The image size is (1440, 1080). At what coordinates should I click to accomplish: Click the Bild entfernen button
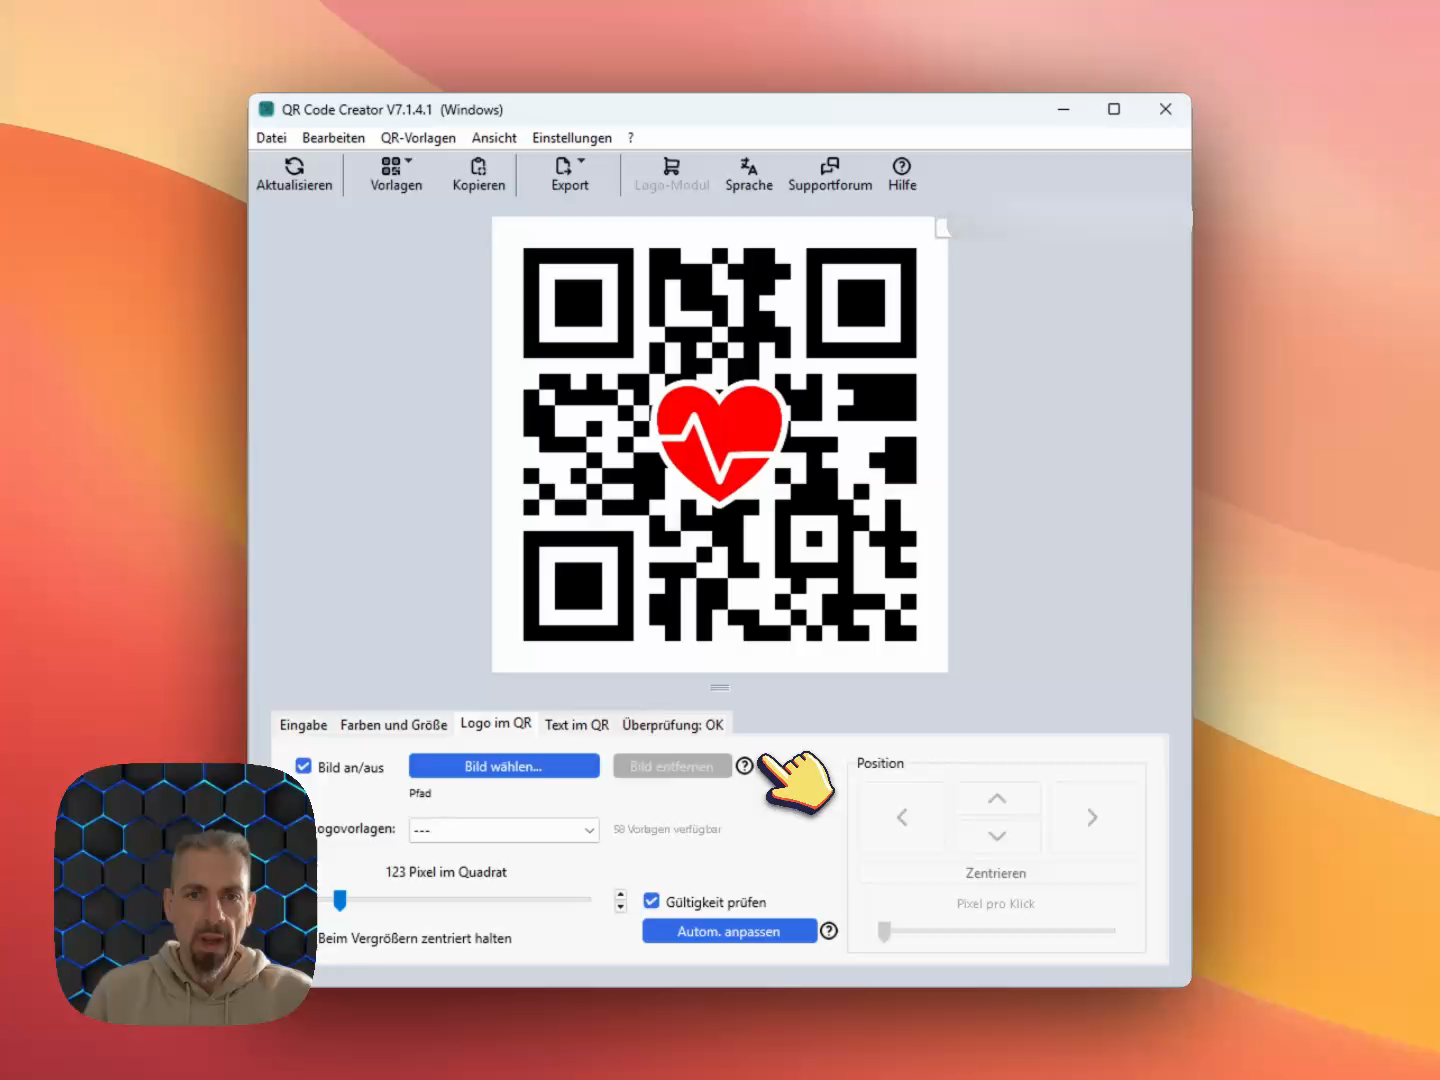672,766
